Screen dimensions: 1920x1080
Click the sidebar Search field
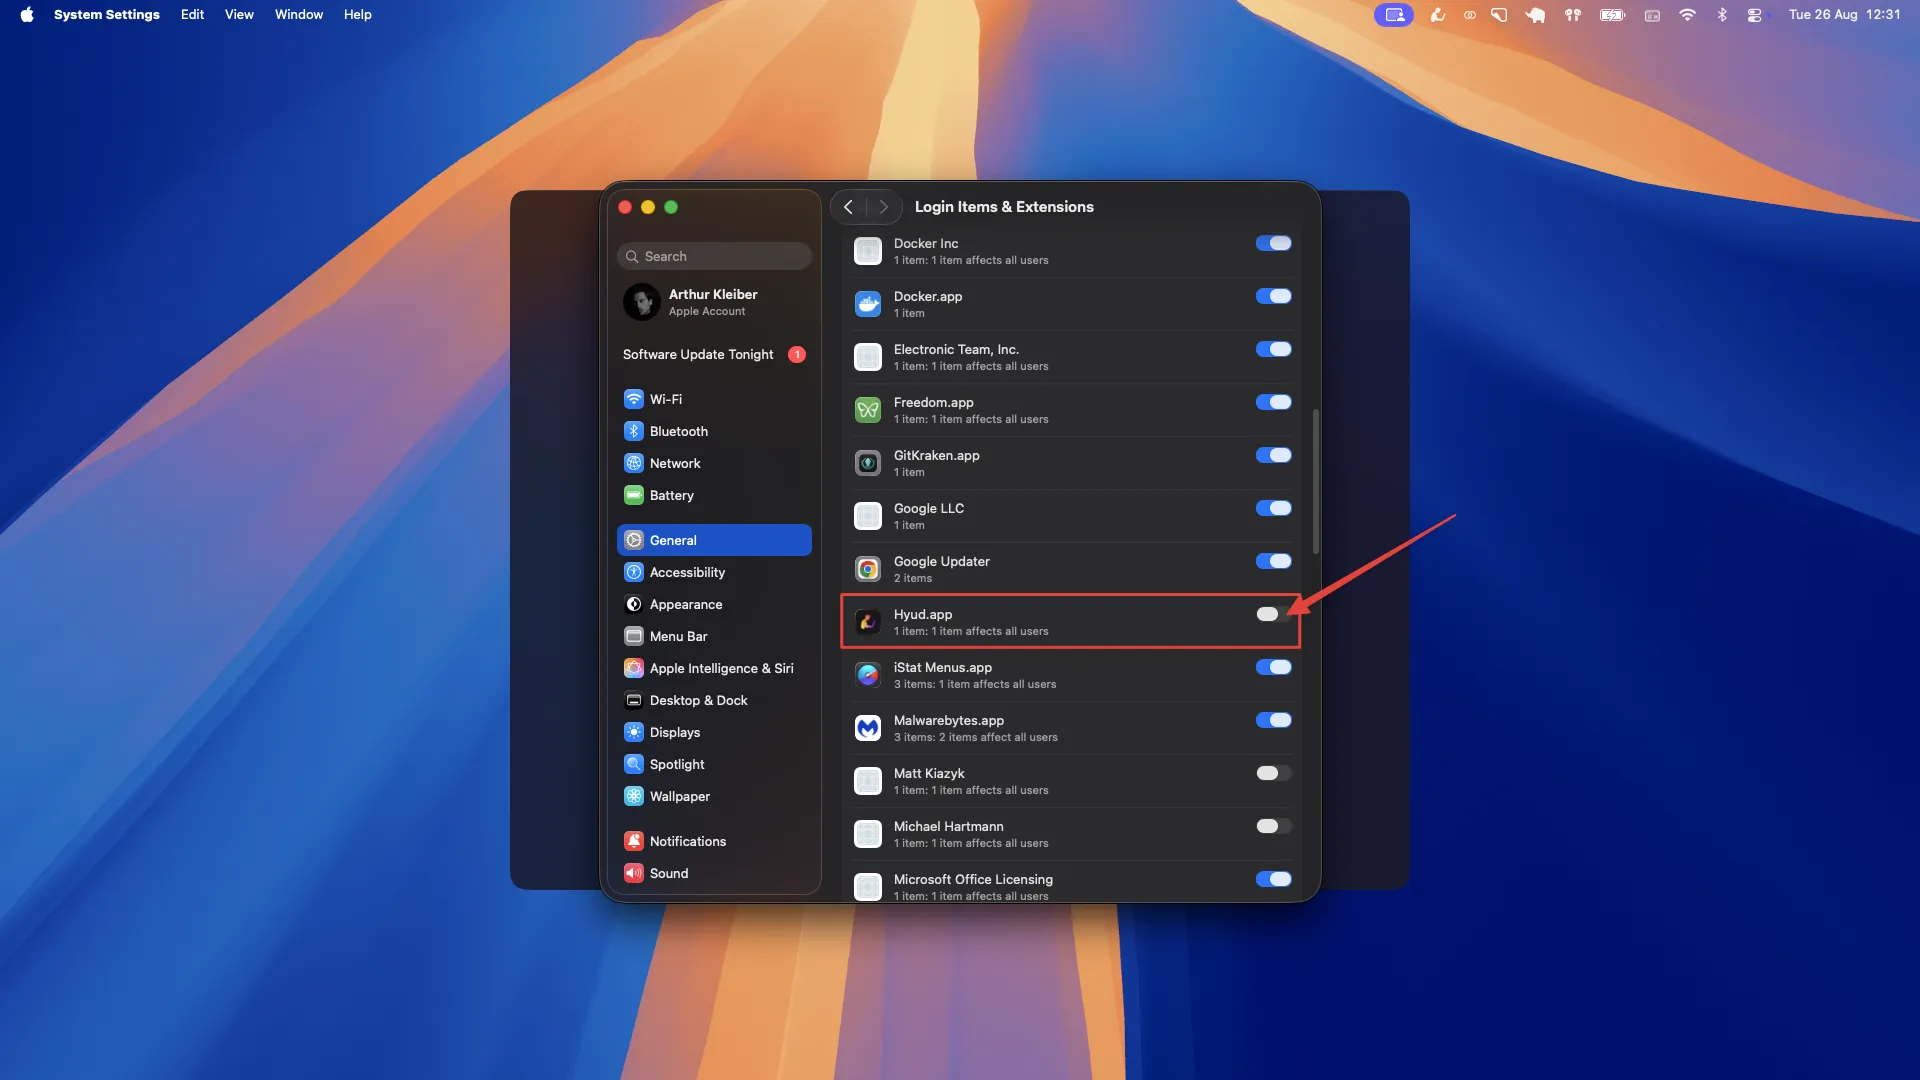coord(714,256)
